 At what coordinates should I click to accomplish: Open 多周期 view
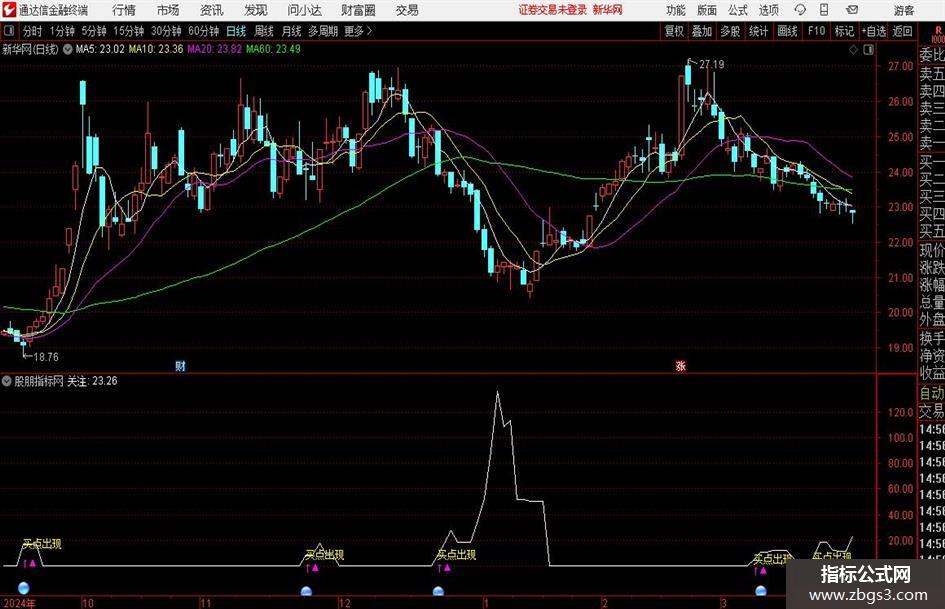click(323, 31)
